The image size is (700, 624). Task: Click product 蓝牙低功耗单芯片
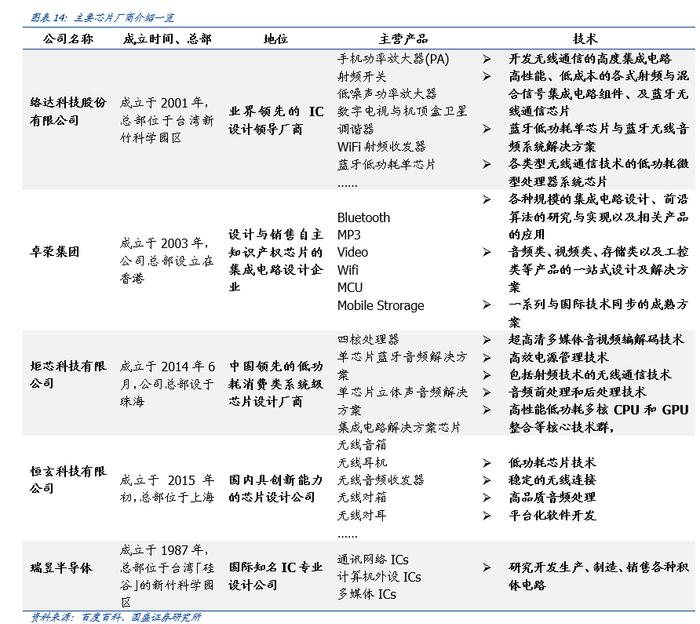tap(386, 164)
